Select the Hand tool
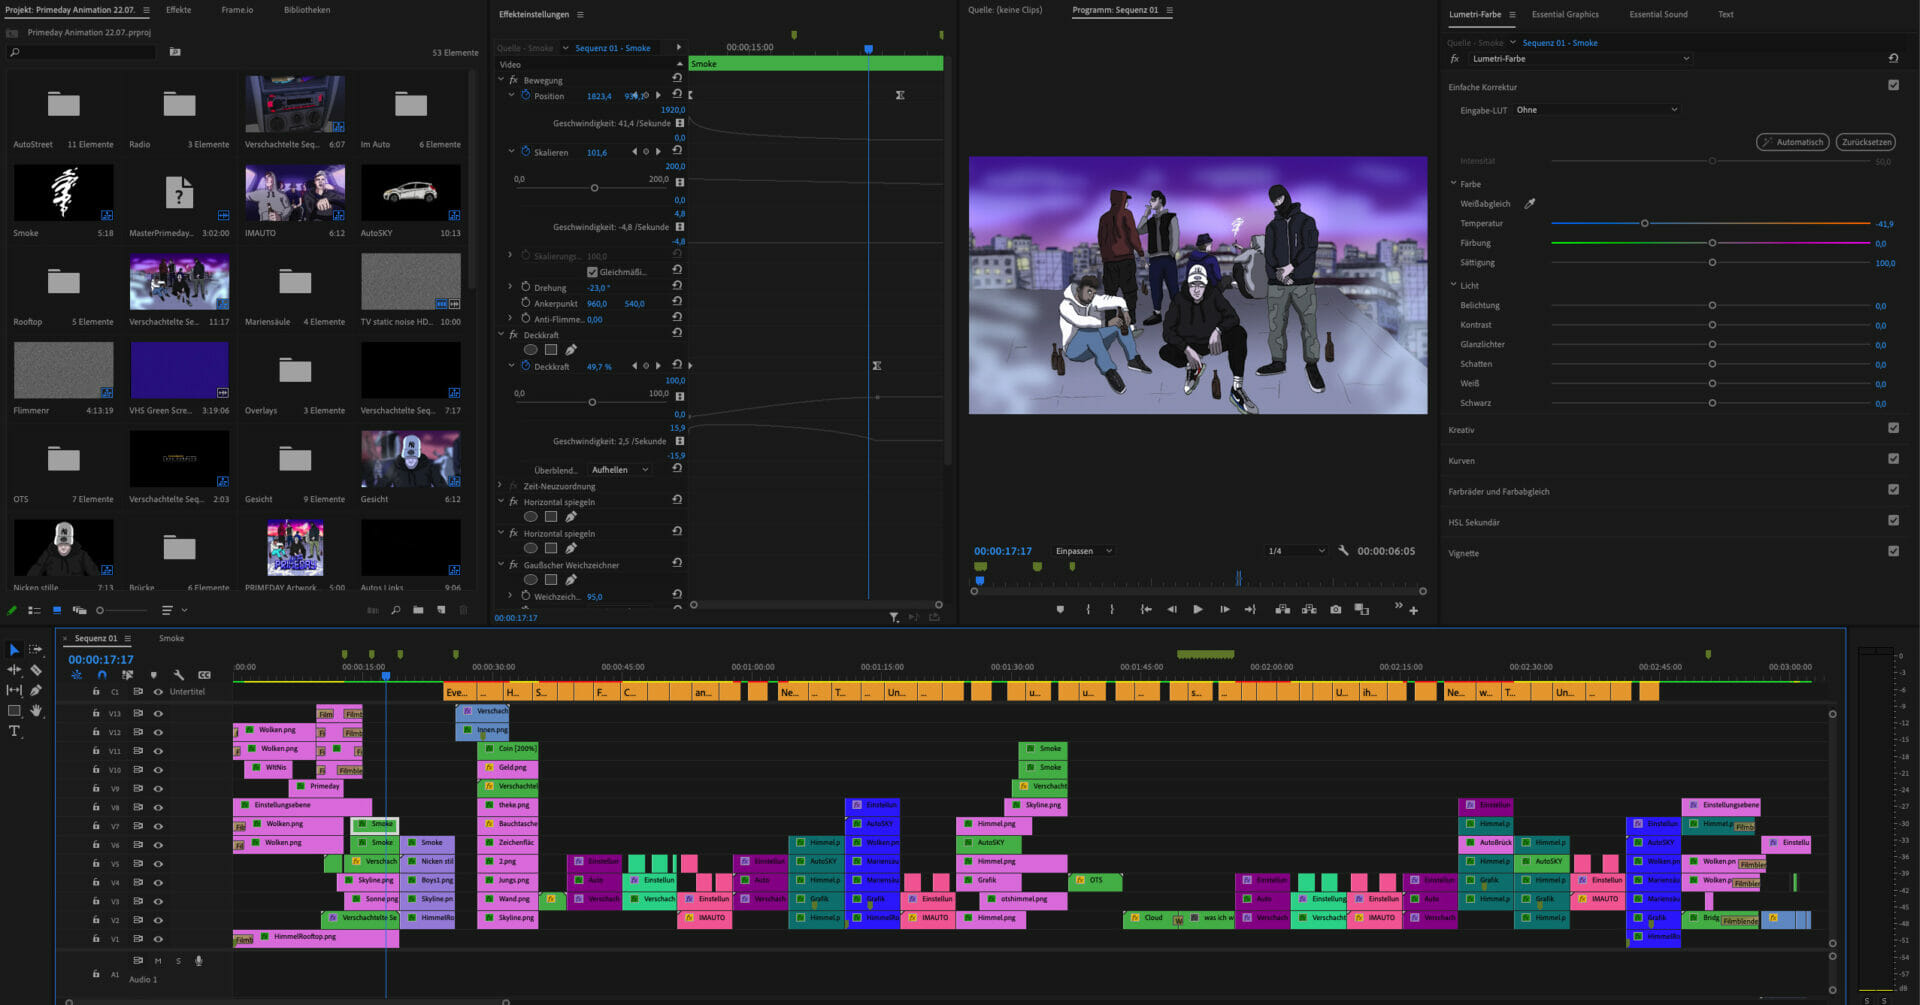The width and height of the screenshot is (1920, 1005). 36,711
